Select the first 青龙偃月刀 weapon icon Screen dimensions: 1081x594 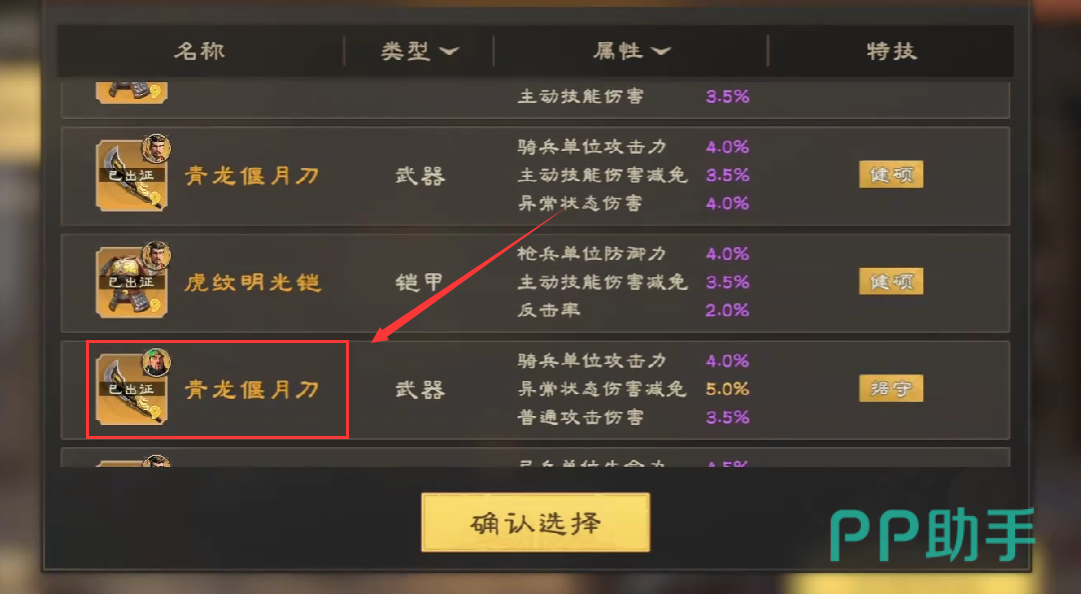click(132, 176)
